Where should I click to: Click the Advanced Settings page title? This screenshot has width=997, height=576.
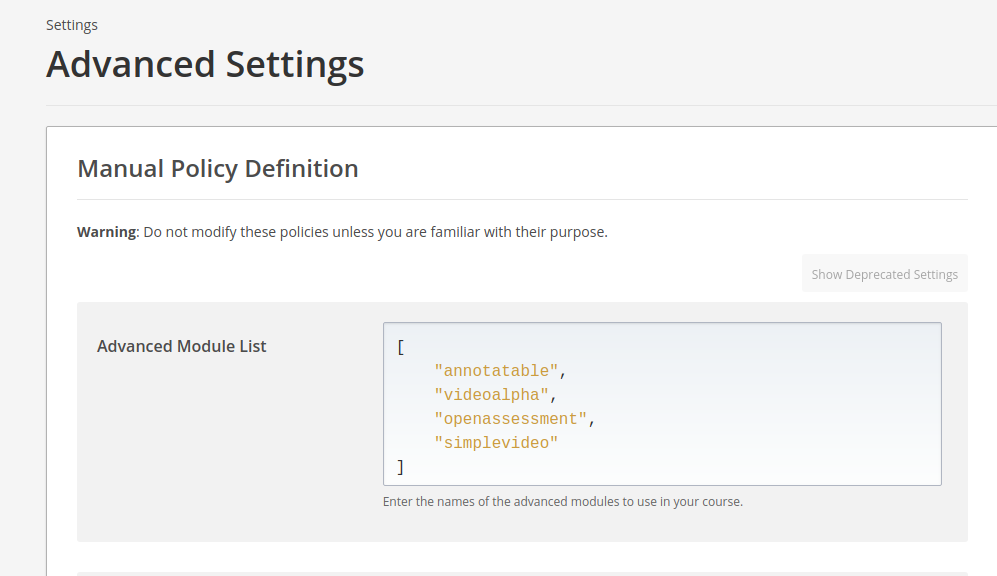point(205,64)
